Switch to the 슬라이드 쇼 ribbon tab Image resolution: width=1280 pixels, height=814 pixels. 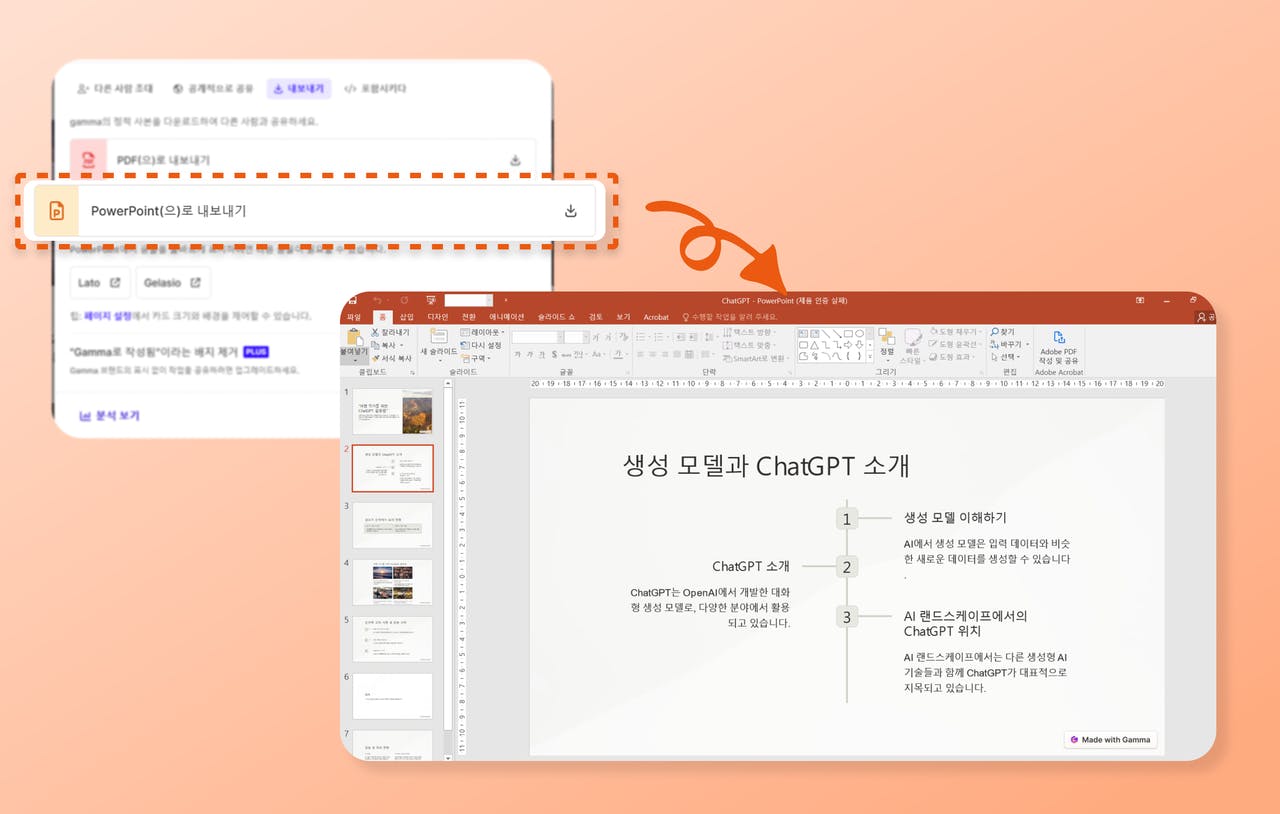point(556,317)
